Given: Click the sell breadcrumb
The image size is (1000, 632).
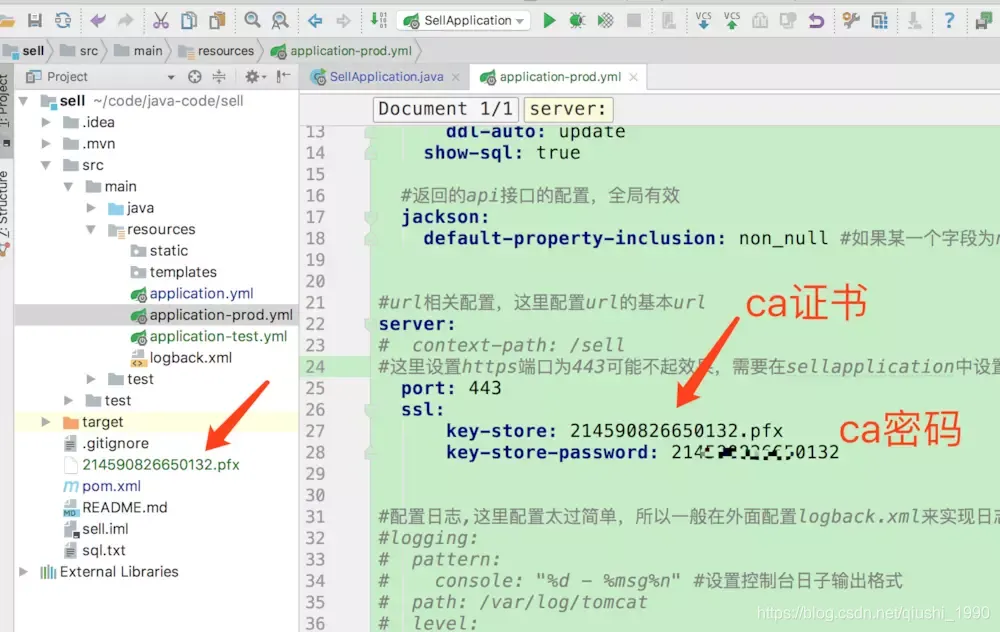Looking at the screenshot, I should tap(25, 50).
